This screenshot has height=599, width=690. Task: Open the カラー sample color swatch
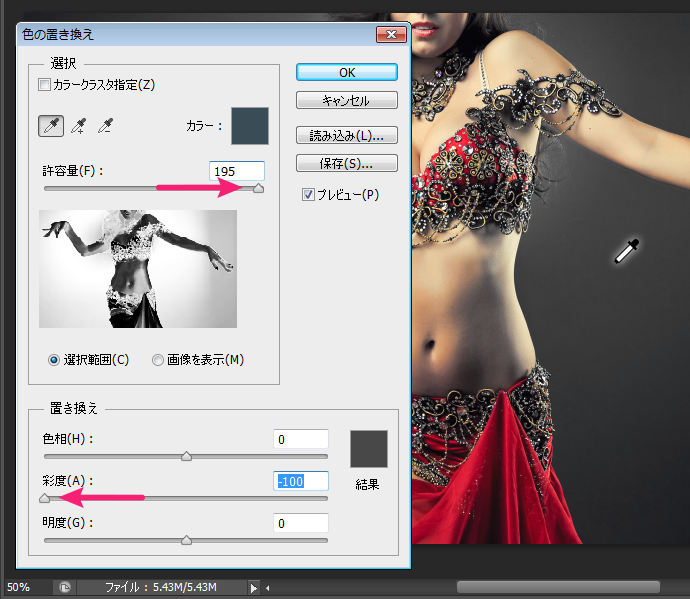coord(250,126)
